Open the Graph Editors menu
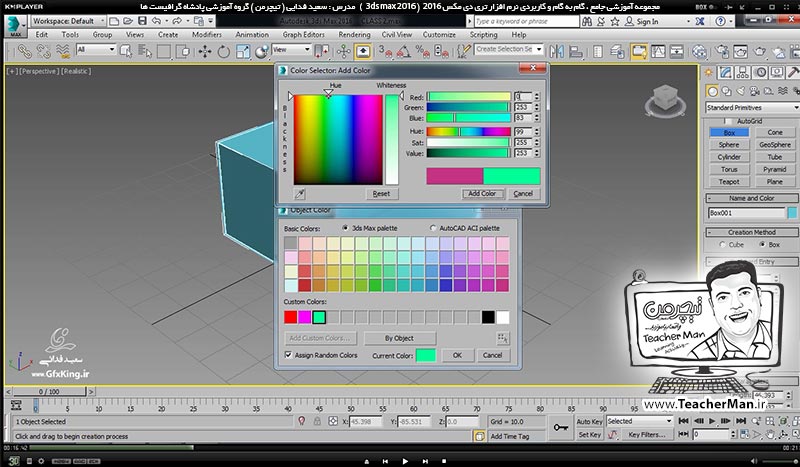800x467 pixels. click(304, 35)
